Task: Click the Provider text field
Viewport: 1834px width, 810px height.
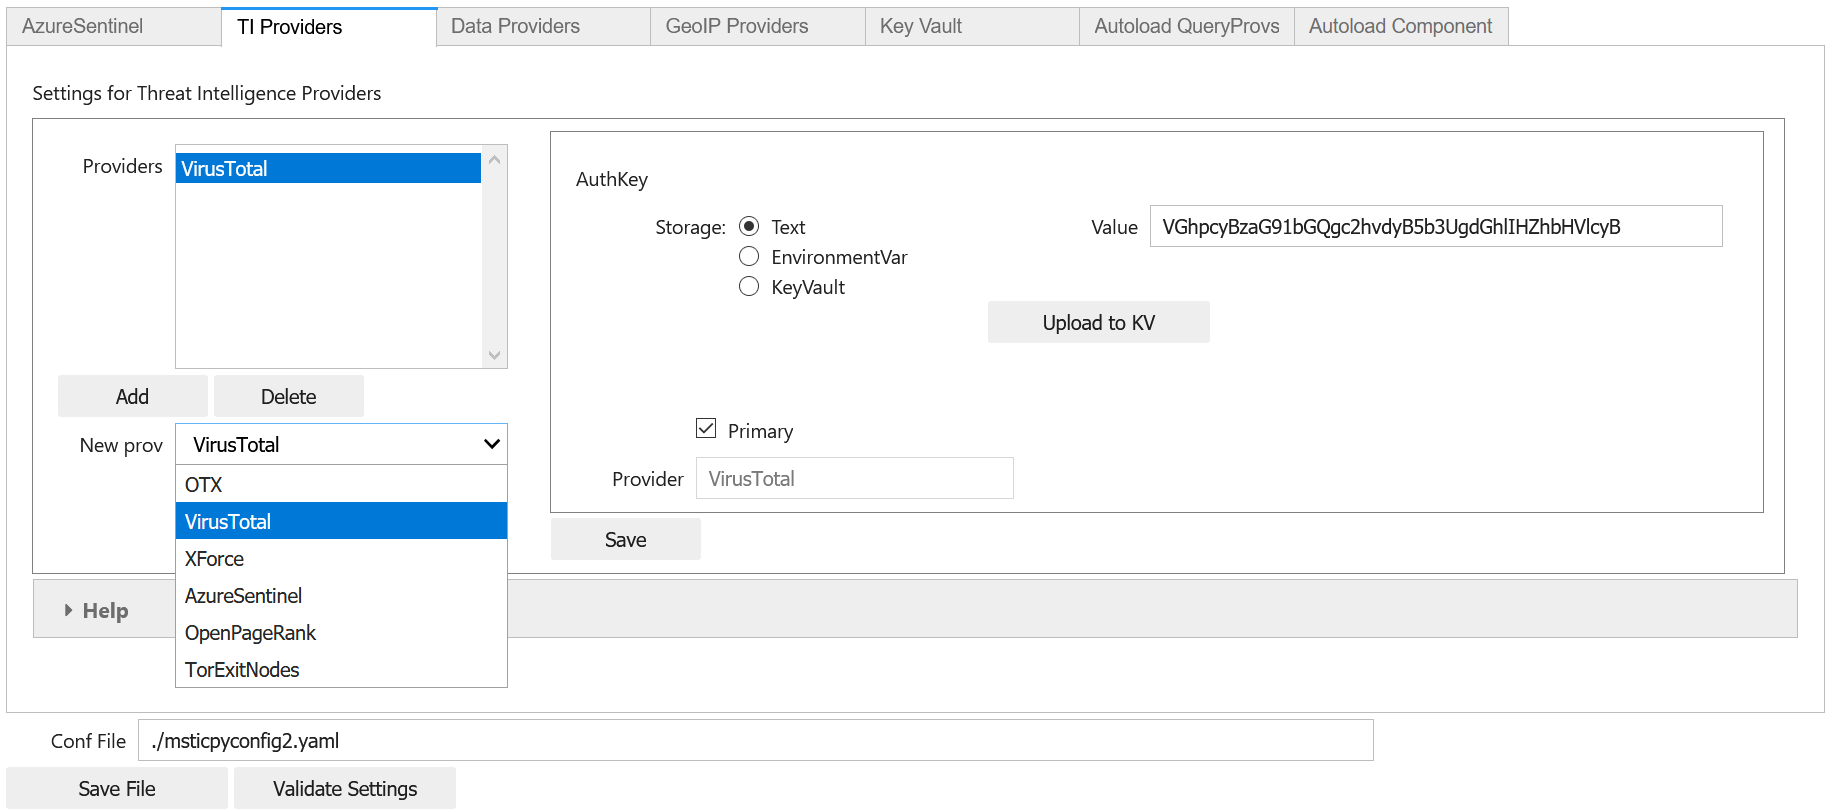Action: point(855,478)
